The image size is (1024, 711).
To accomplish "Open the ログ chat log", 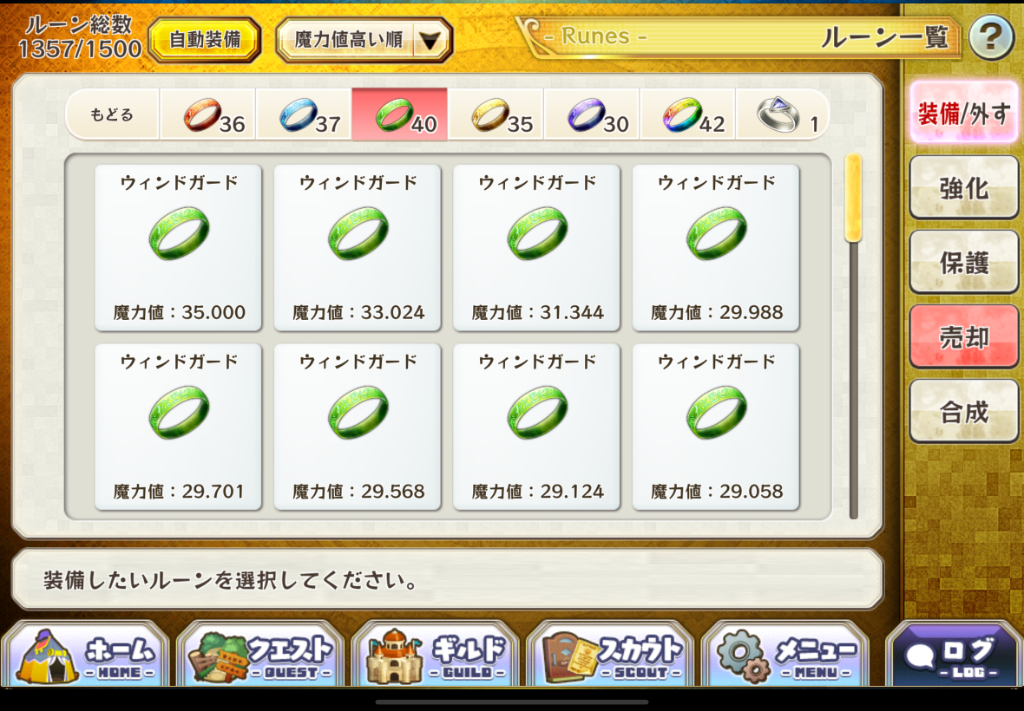I will [x=954, y=655].
